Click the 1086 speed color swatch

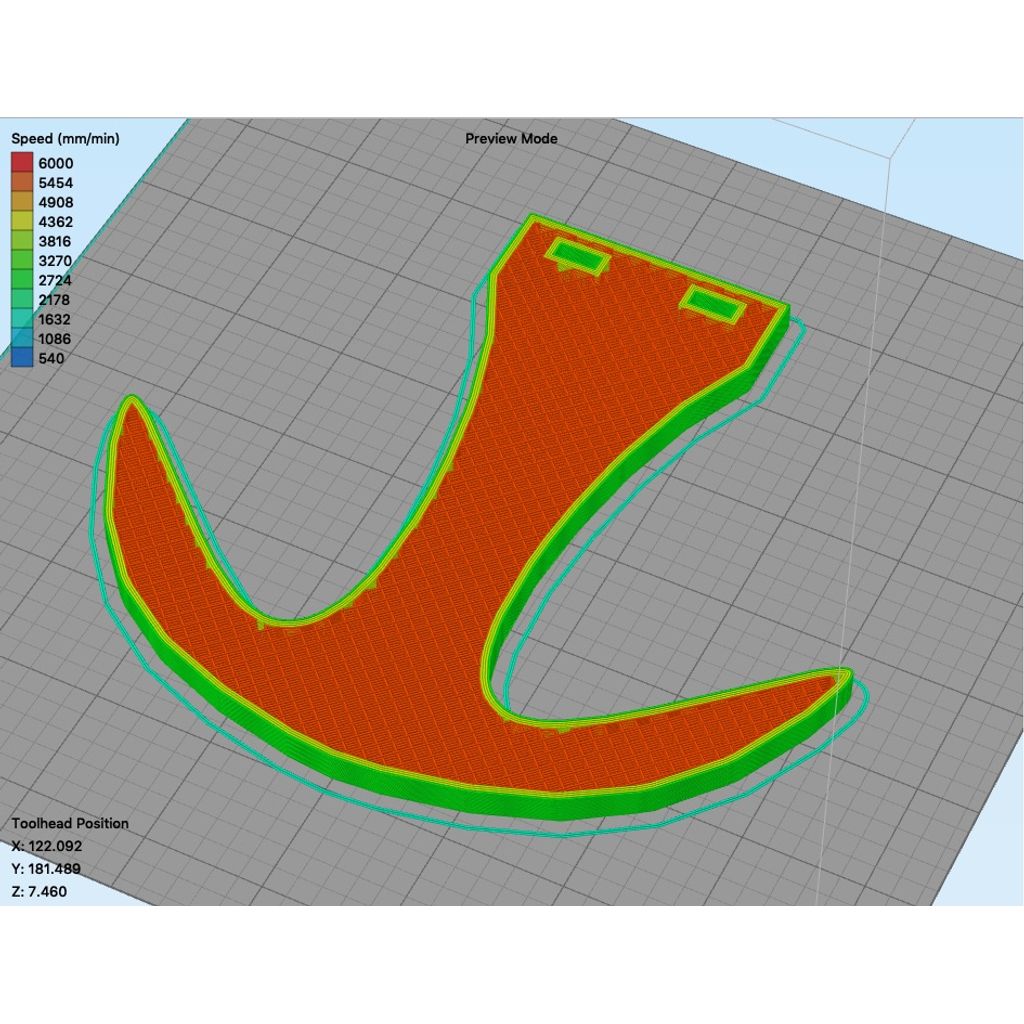[x=22, y=339]
